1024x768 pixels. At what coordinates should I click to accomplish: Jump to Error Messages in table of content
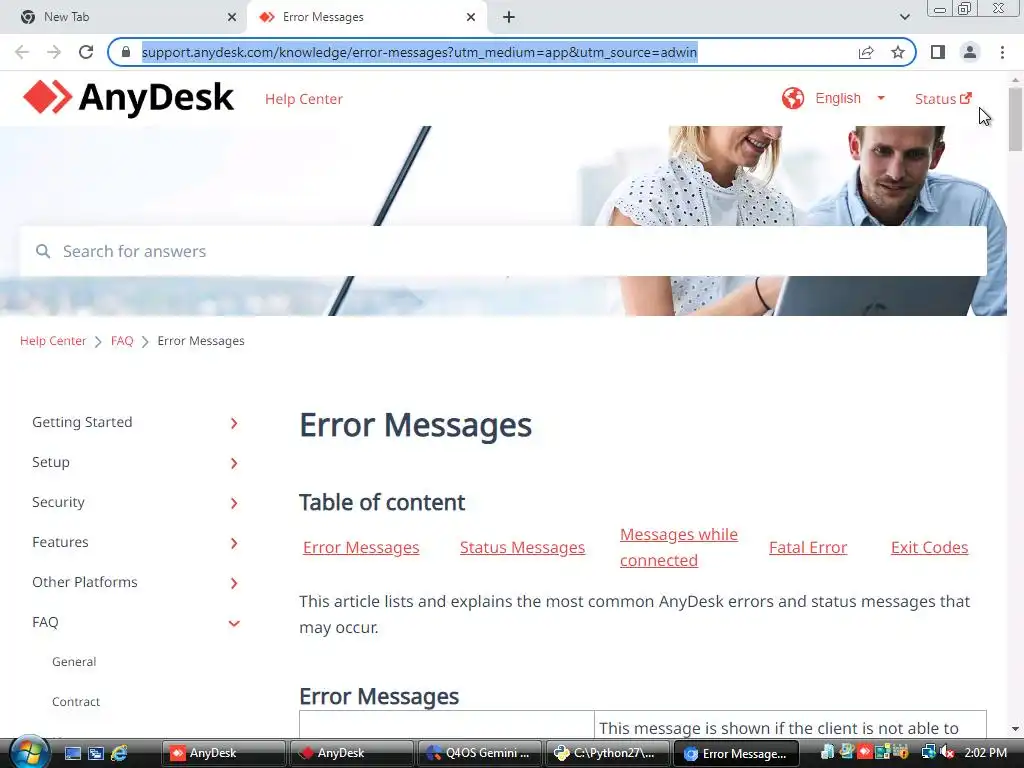(361, 547)
